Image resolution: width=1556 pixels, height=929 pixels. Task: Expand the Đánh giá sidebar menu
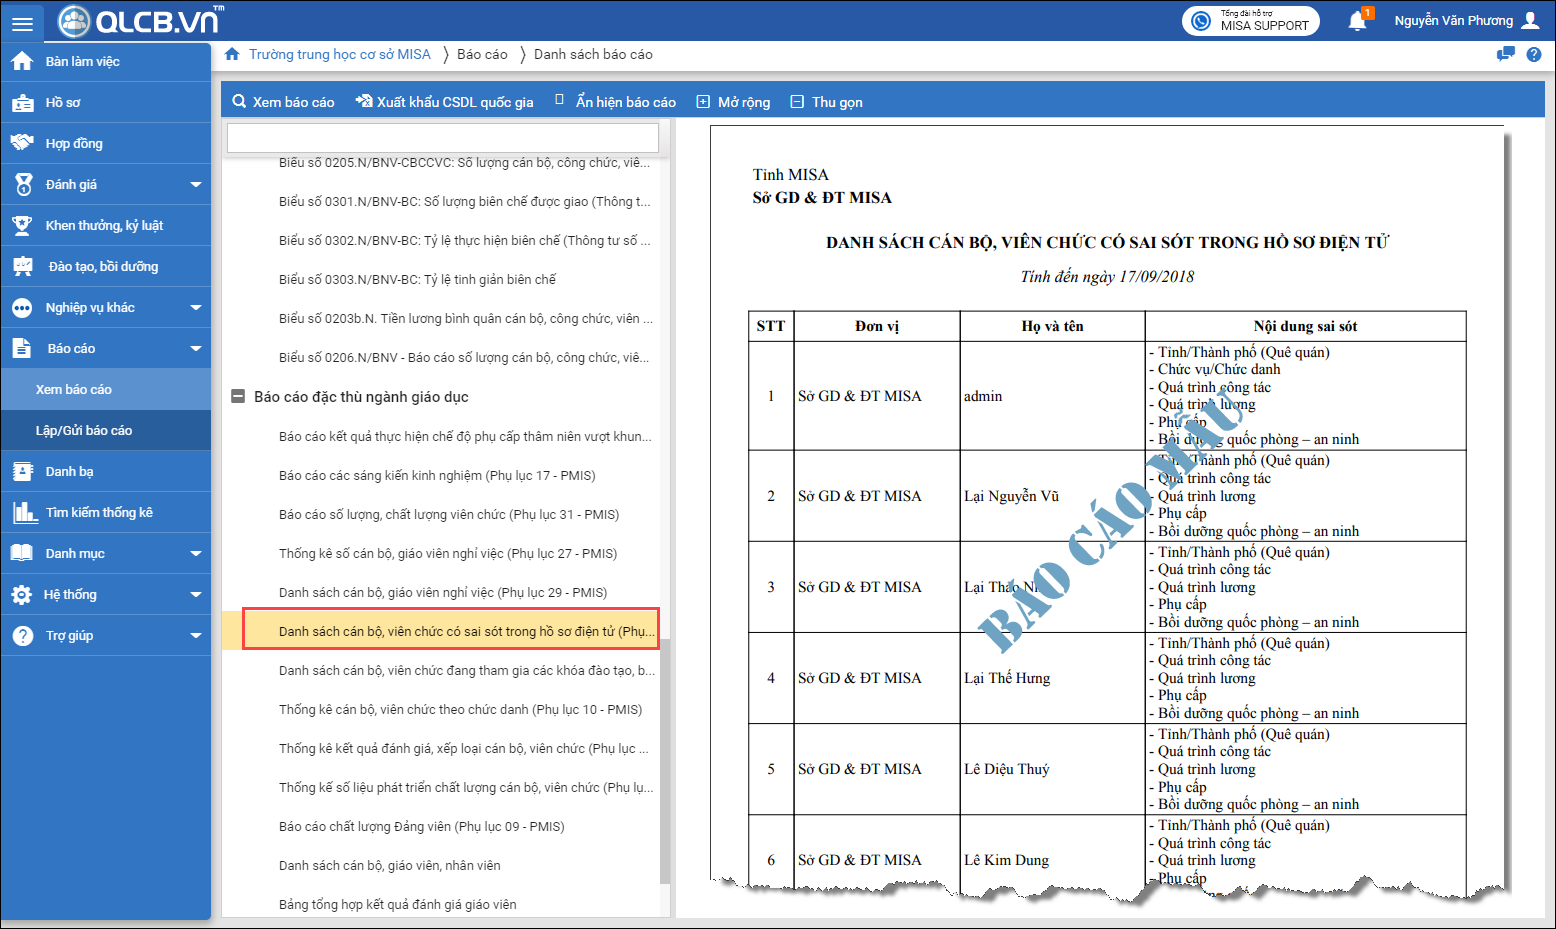(x=195, y=185)
